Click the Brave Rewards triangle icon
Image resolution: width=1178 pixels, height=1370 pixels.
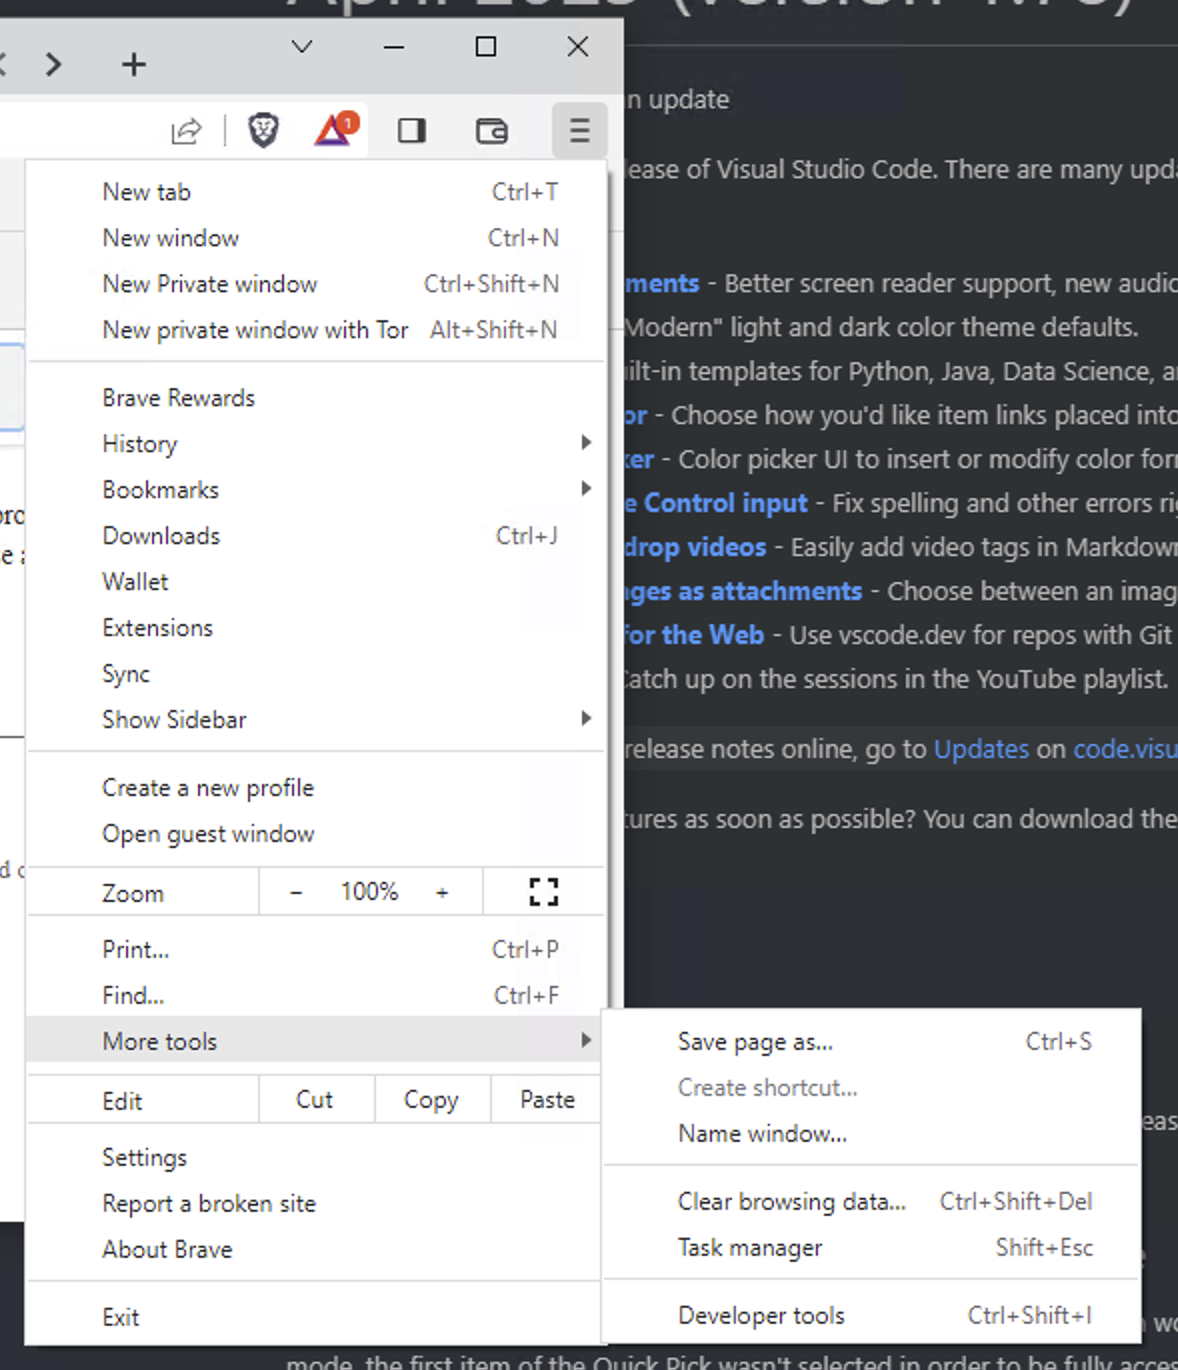coord(331,131)
